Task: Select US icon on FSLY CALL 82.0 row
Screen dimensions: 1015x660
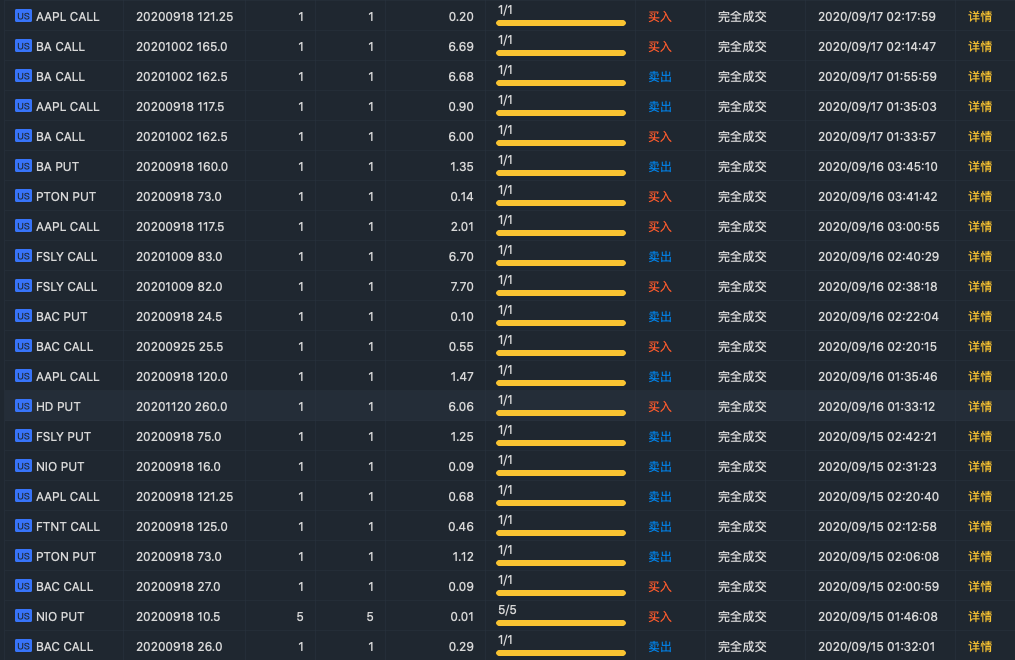Action: (23, 286)
